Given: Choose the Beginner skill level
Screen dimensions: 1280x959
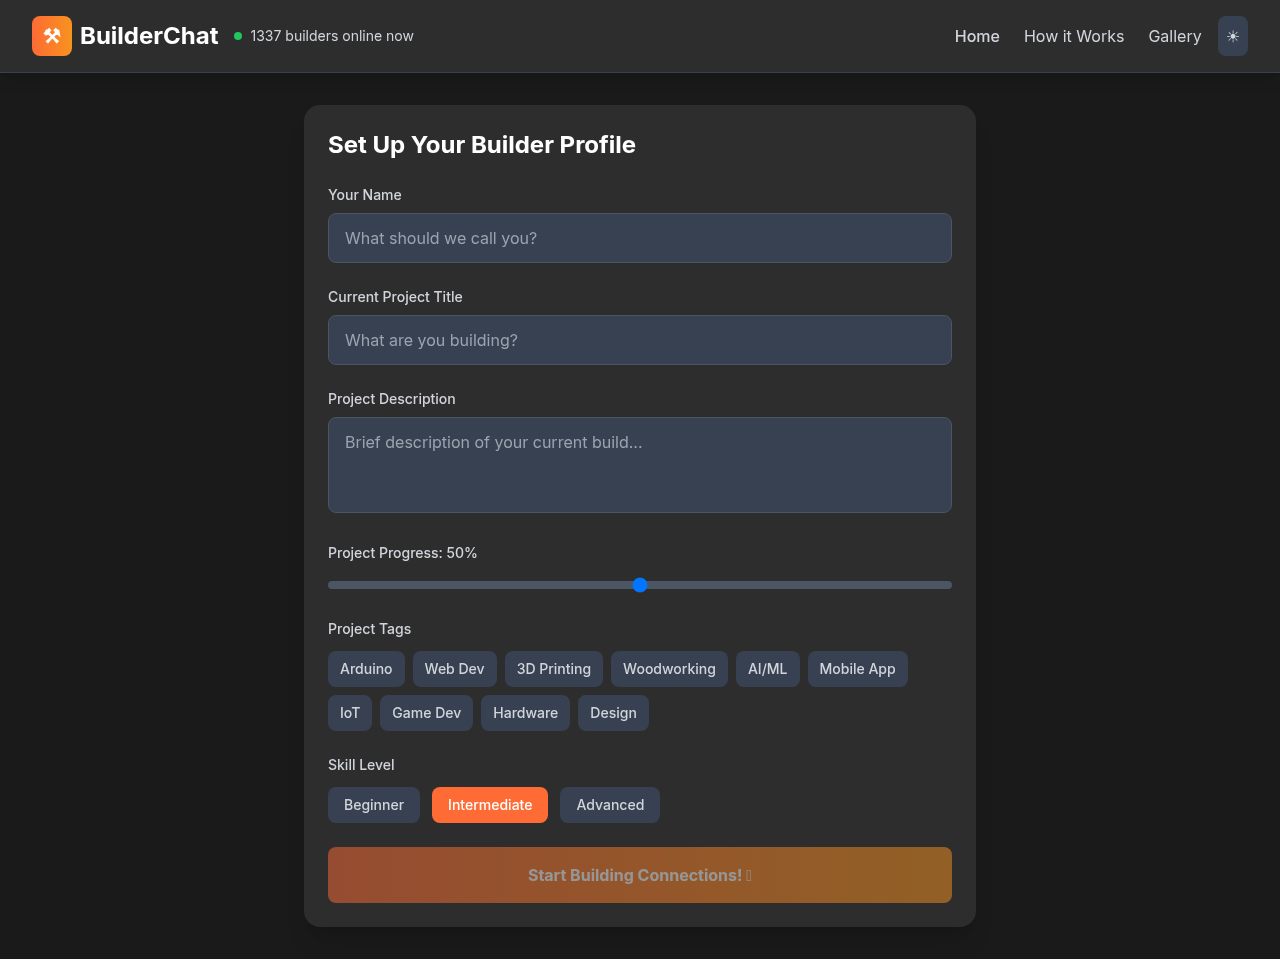Looking at the screenshot, I should tap(373, 804).
